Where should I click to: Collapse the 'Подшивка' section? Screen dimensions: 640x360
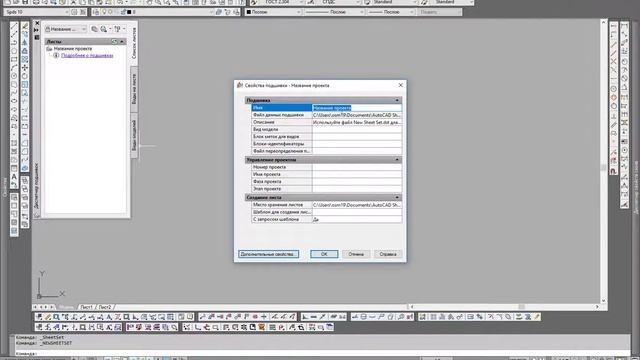[397, 100]
